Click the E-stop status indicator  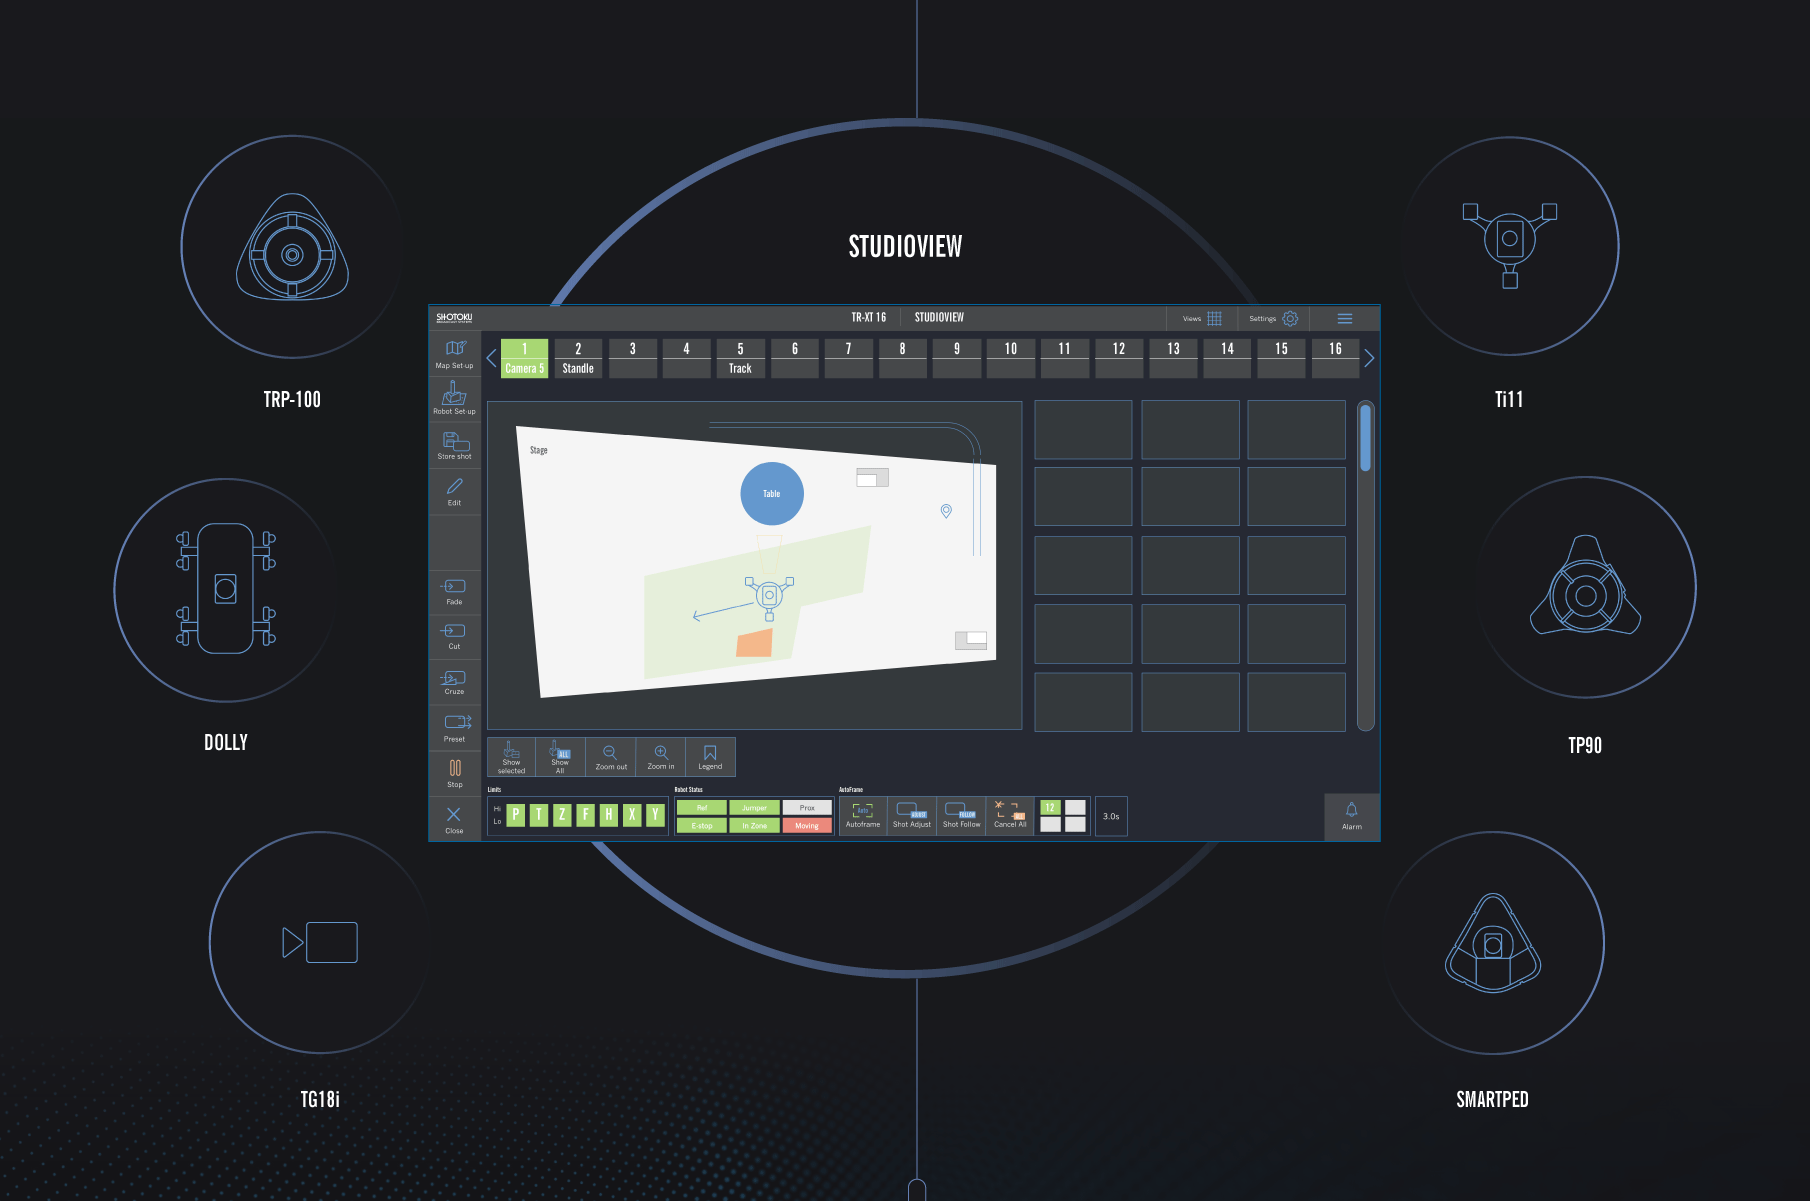702,826
